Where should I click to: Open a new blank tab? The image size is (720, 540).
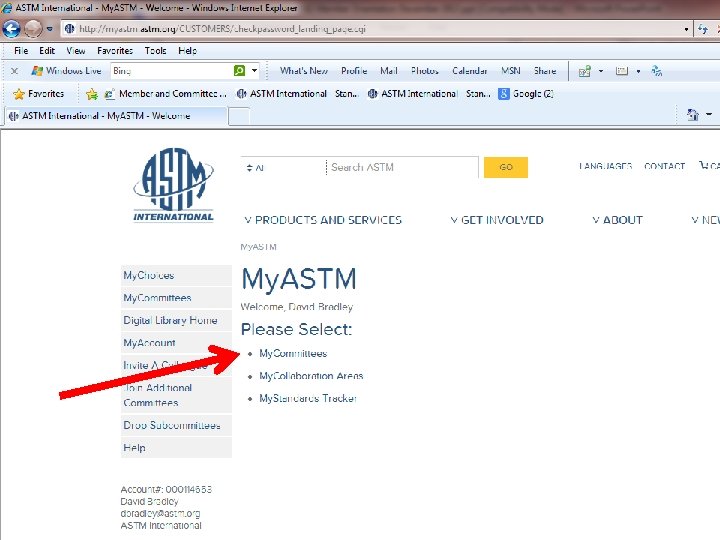pos(239,116)
